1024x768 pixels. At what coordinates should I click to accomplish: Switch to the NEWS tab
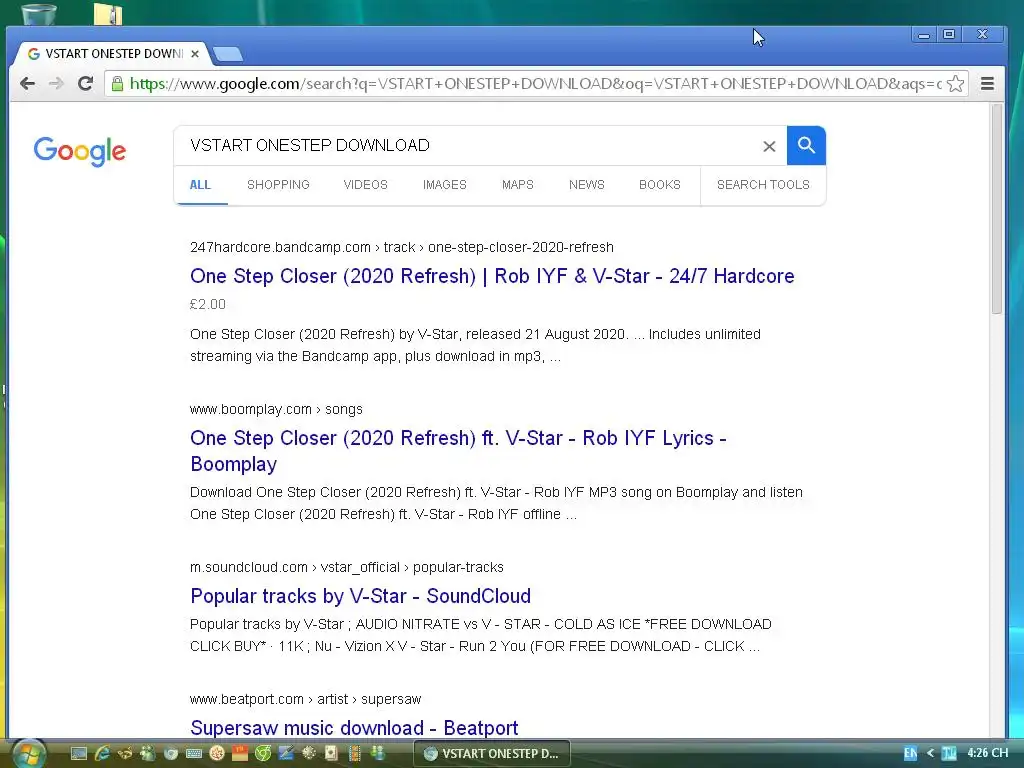click(x=586, y=185)
